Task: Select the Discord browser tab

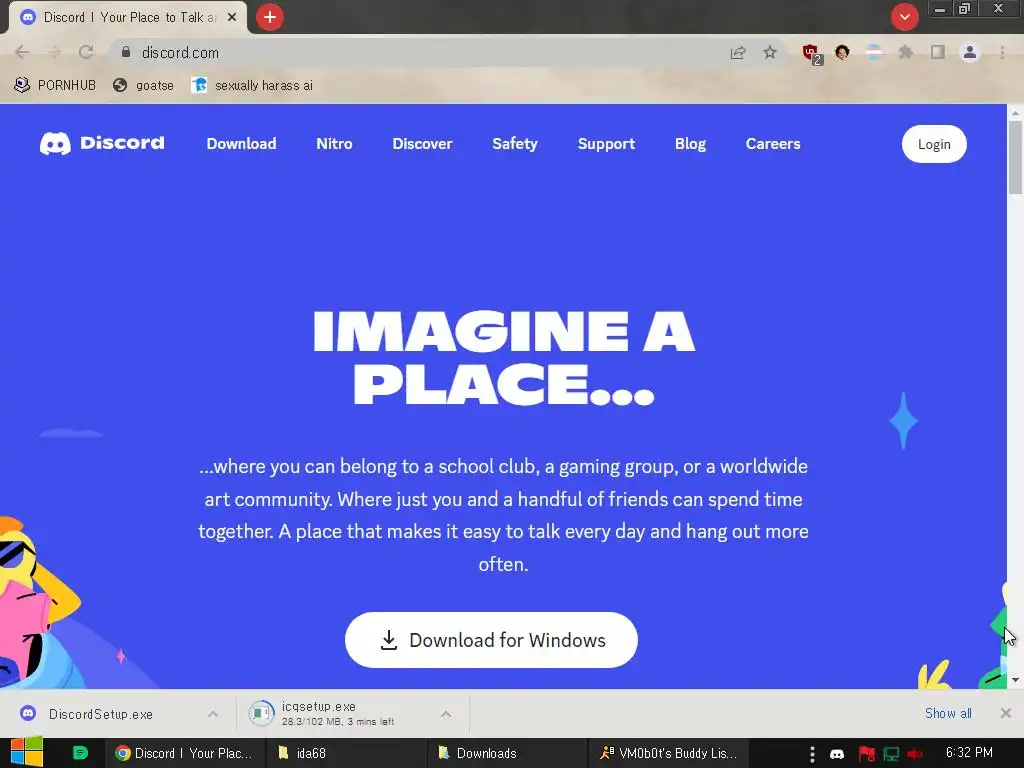Action: pos(128,18)
